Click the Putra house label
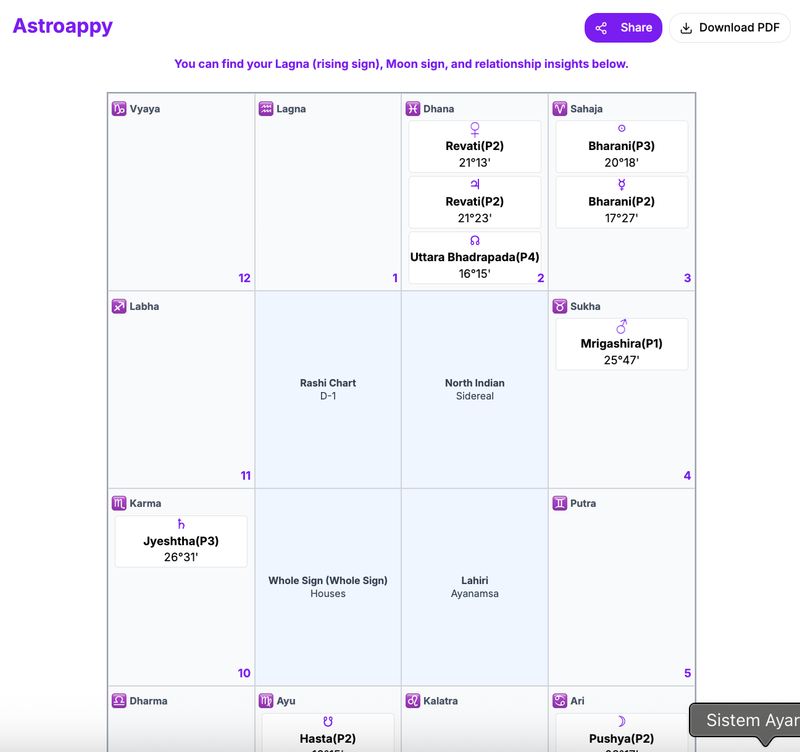 coord(583,504)
